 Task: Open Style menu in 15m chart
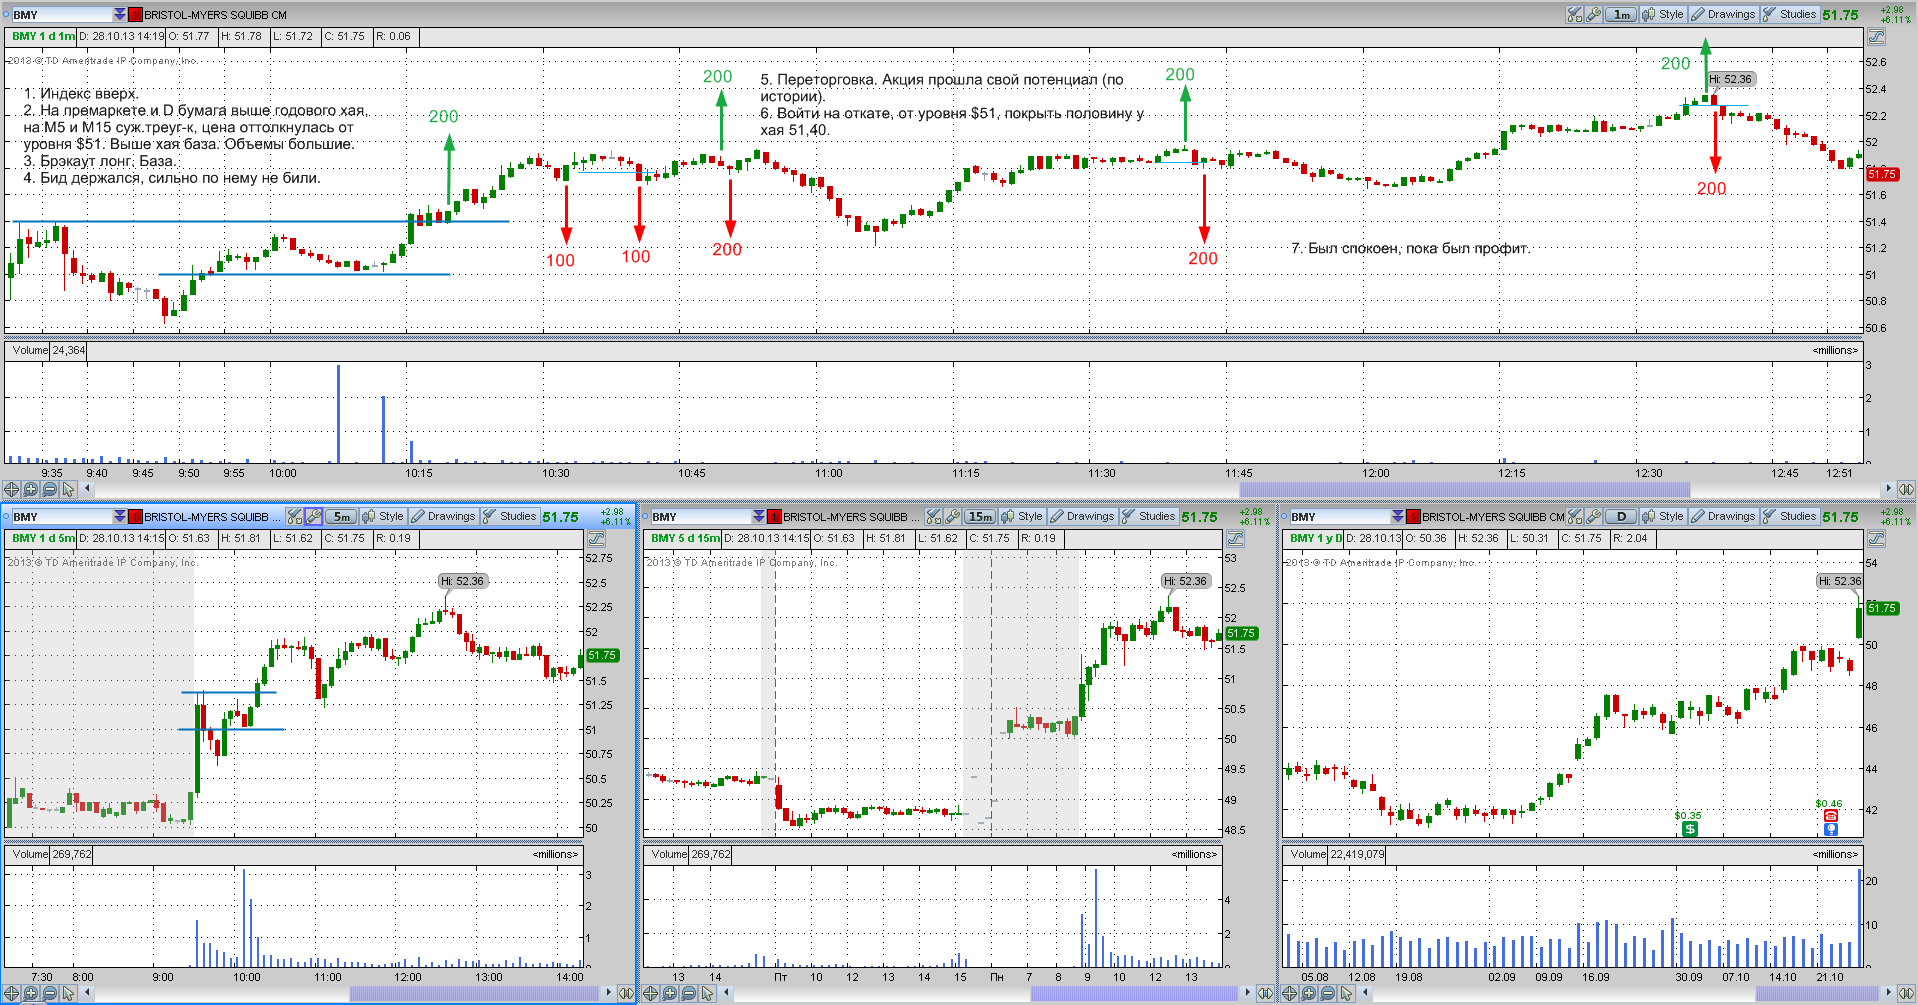tap(1022, 516)
